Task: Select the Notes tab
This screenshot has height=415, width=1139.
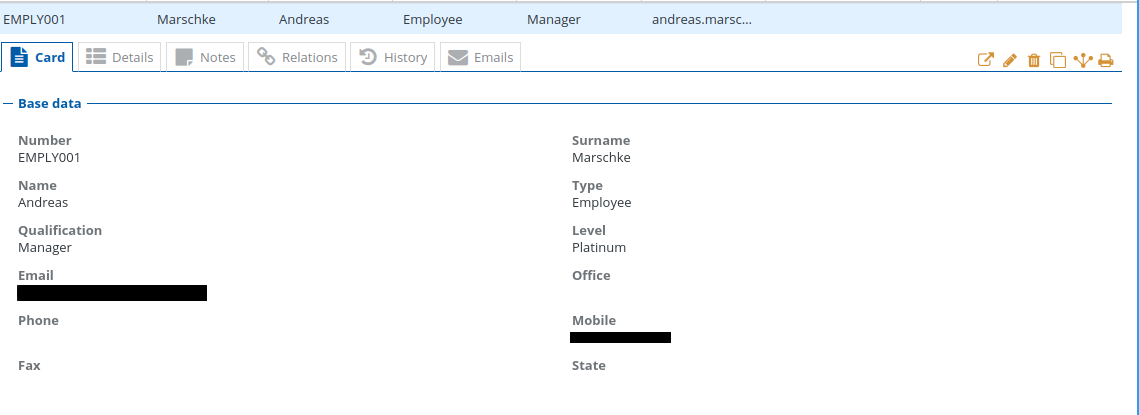Action: click(x=205, y=57)
